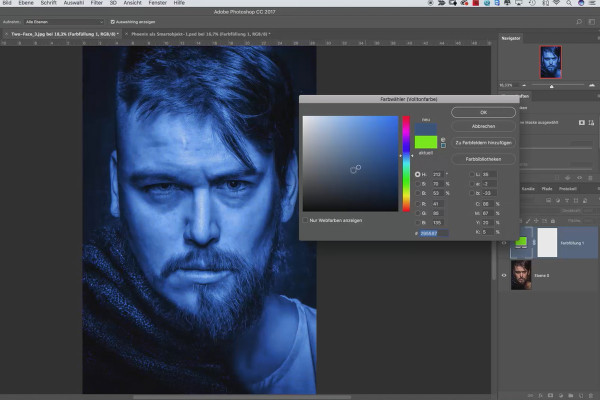The image size is (600, 400).
Task: Click the vector mask icon in Properties panel
Action: pos(591,122)
